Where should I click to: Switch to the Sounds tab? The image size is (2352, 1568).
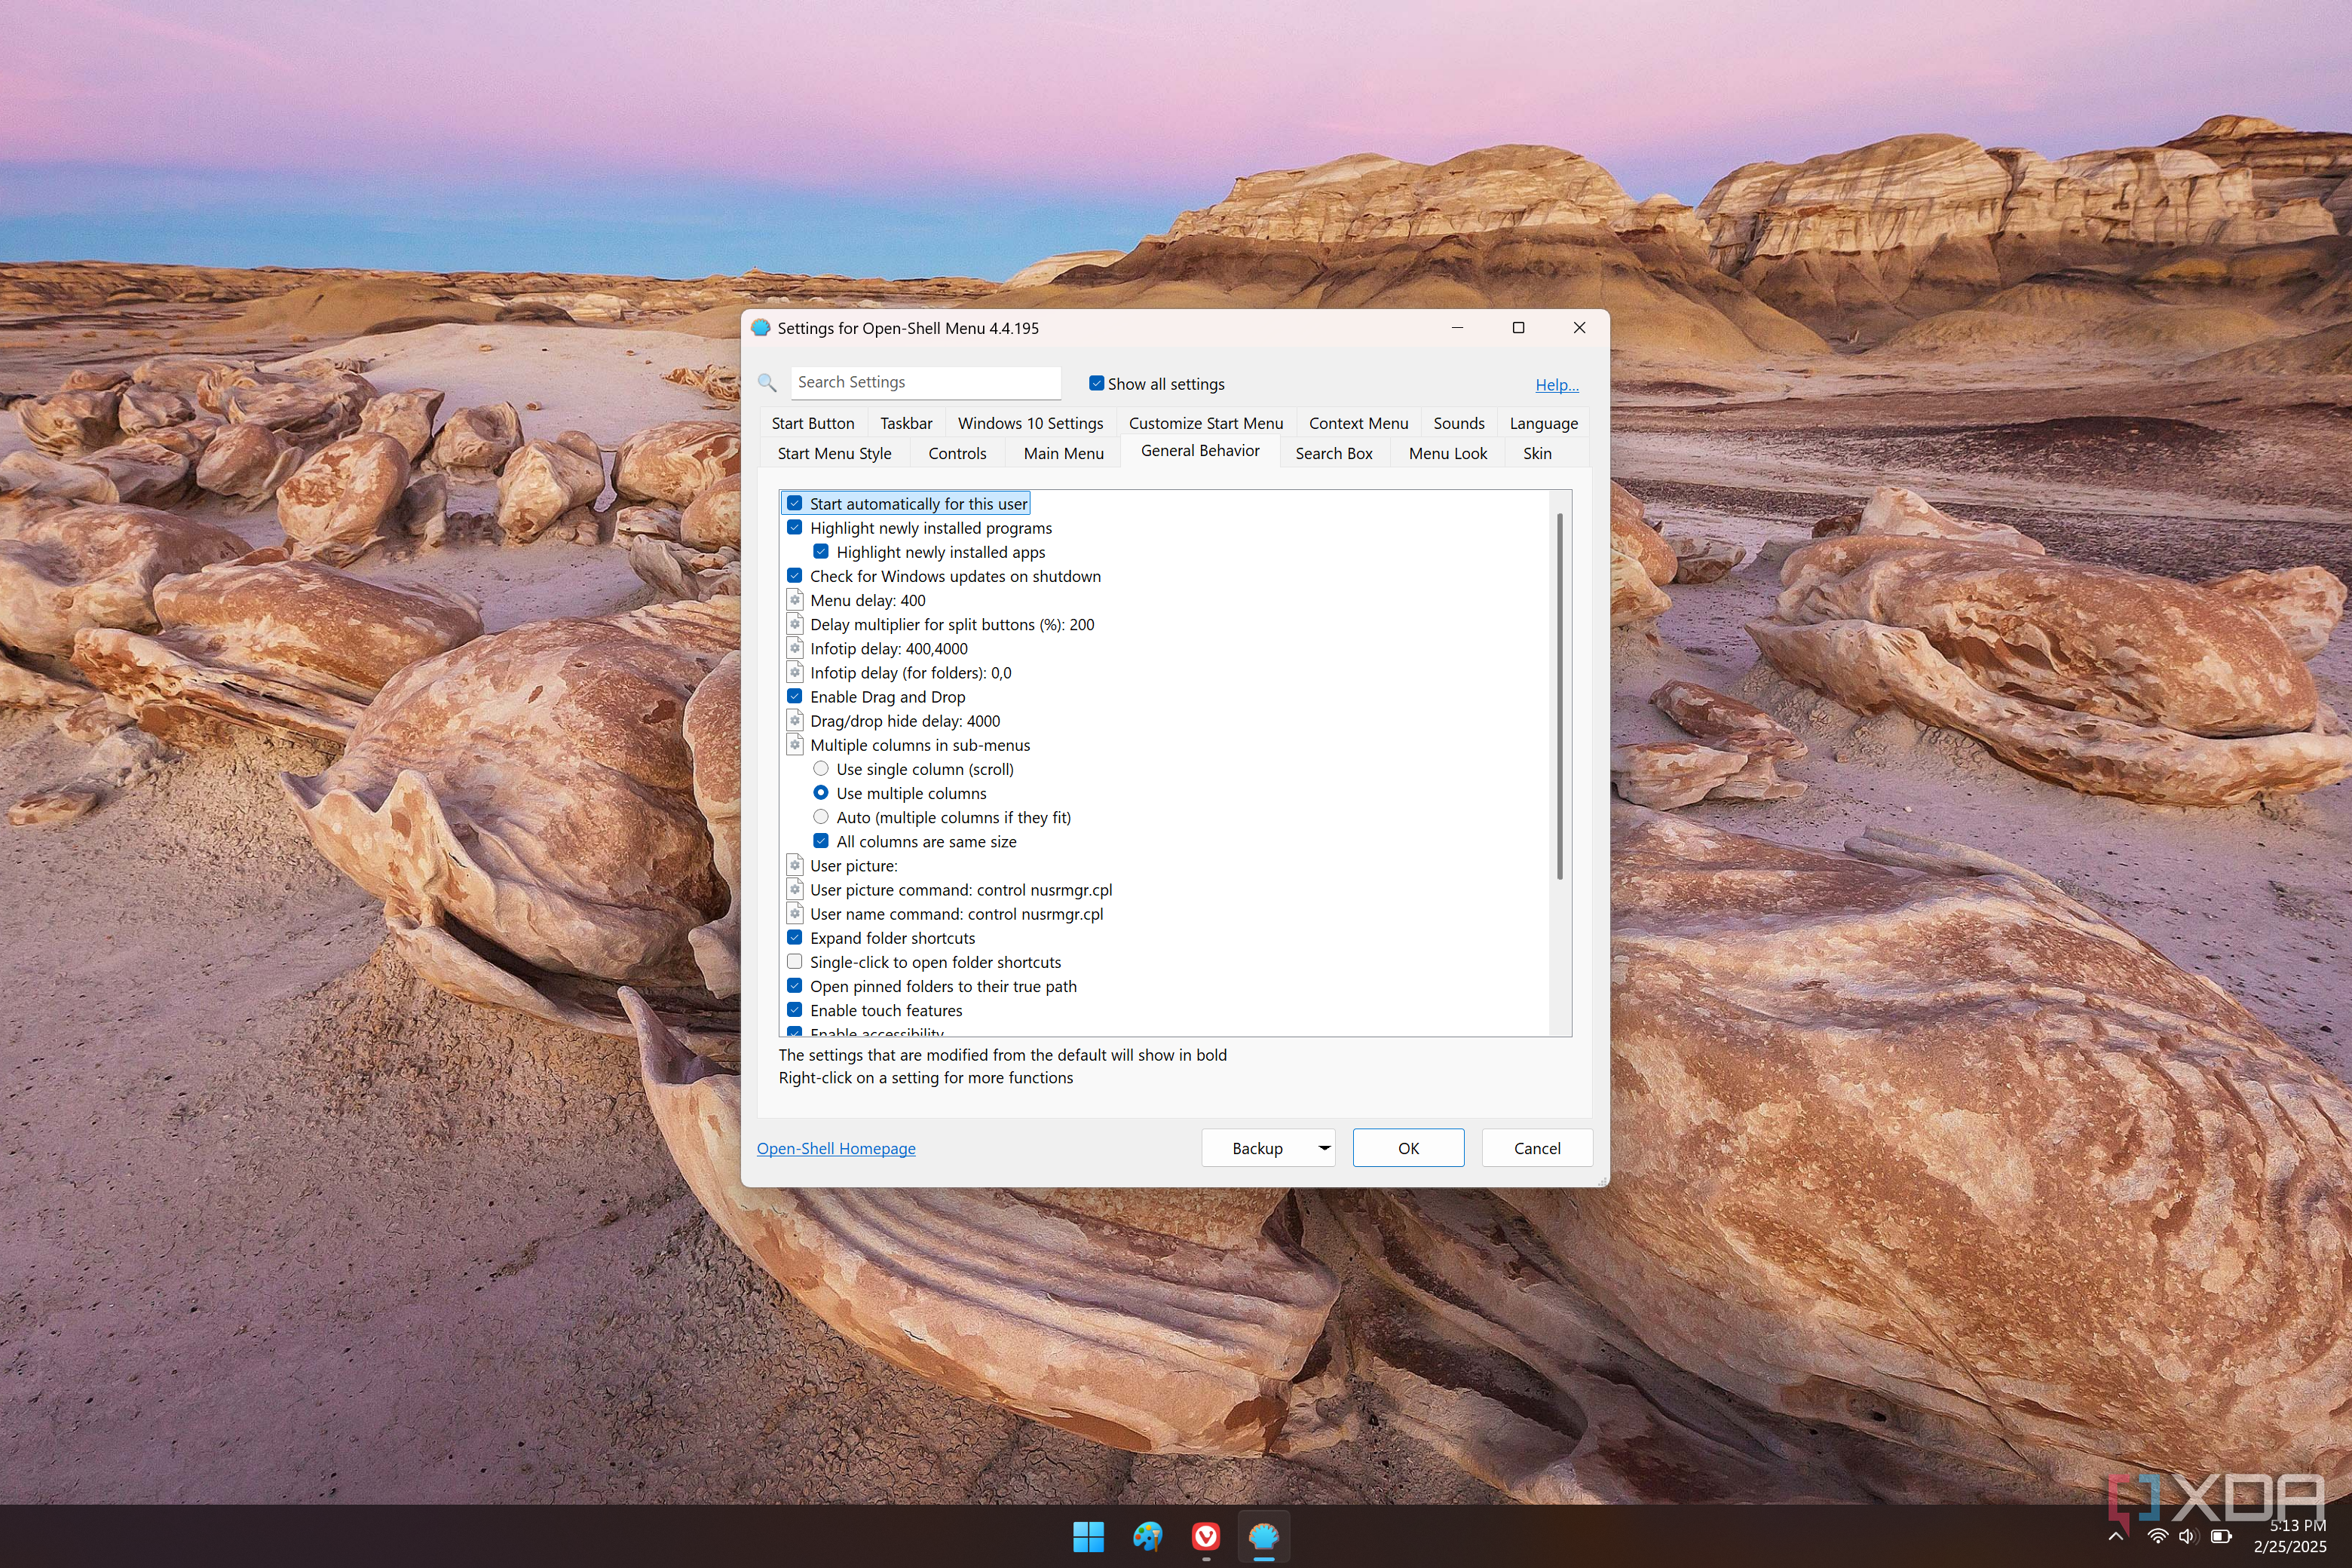point(1459,423)
